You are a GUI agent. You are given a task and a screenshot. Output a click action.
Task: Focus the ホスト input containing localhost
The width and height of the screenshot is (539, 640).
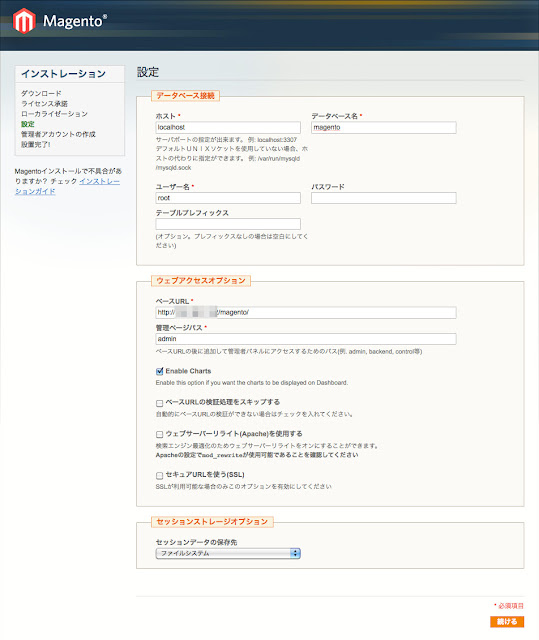coord(228,127)
